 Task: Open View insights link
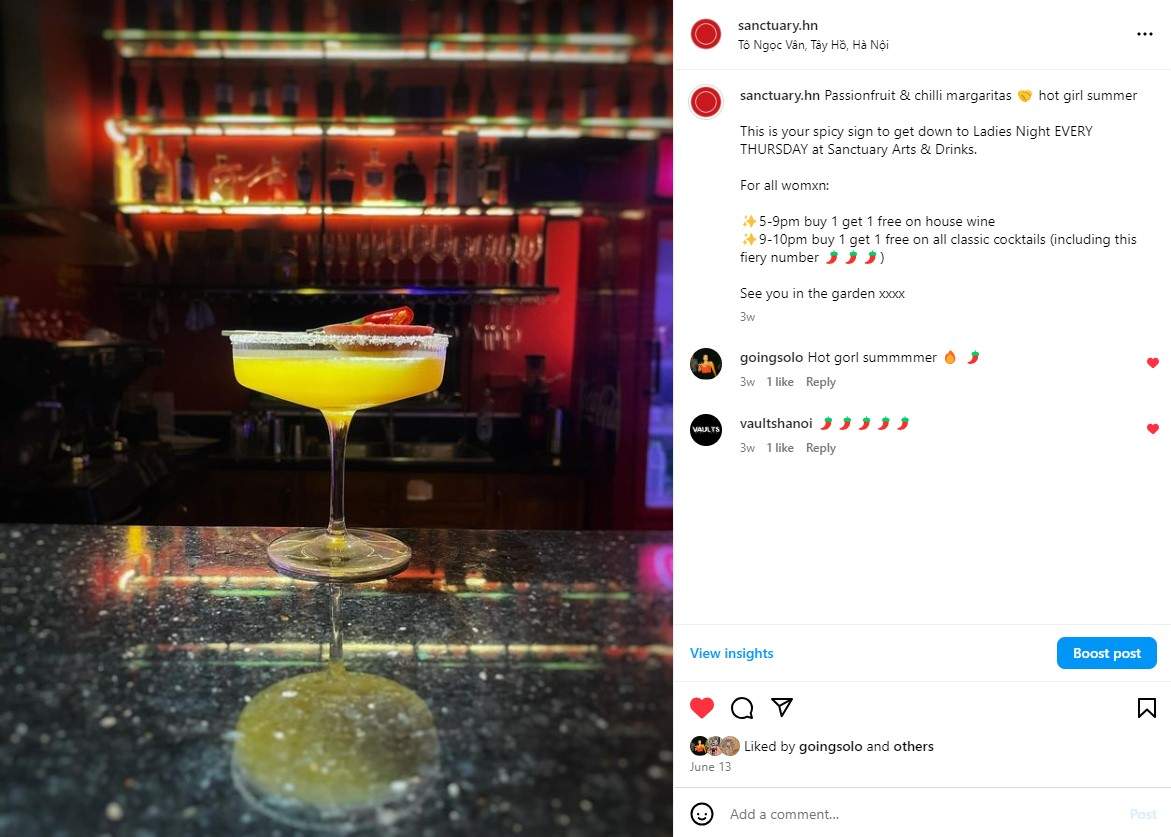[x=731, y=653]
